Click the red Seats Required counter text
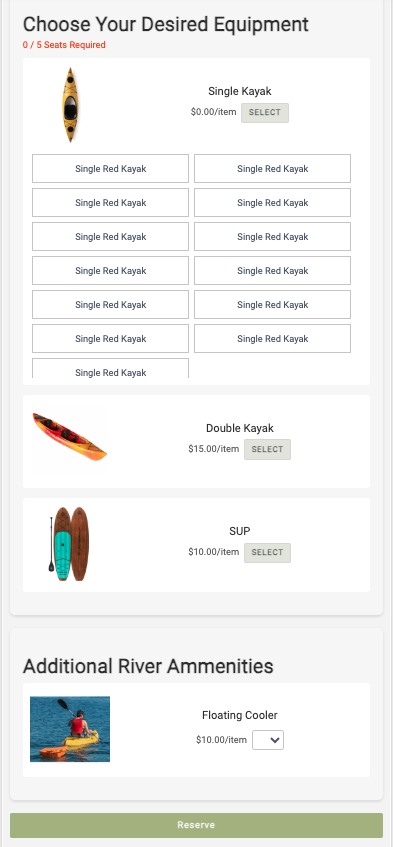 pos(64,45)
